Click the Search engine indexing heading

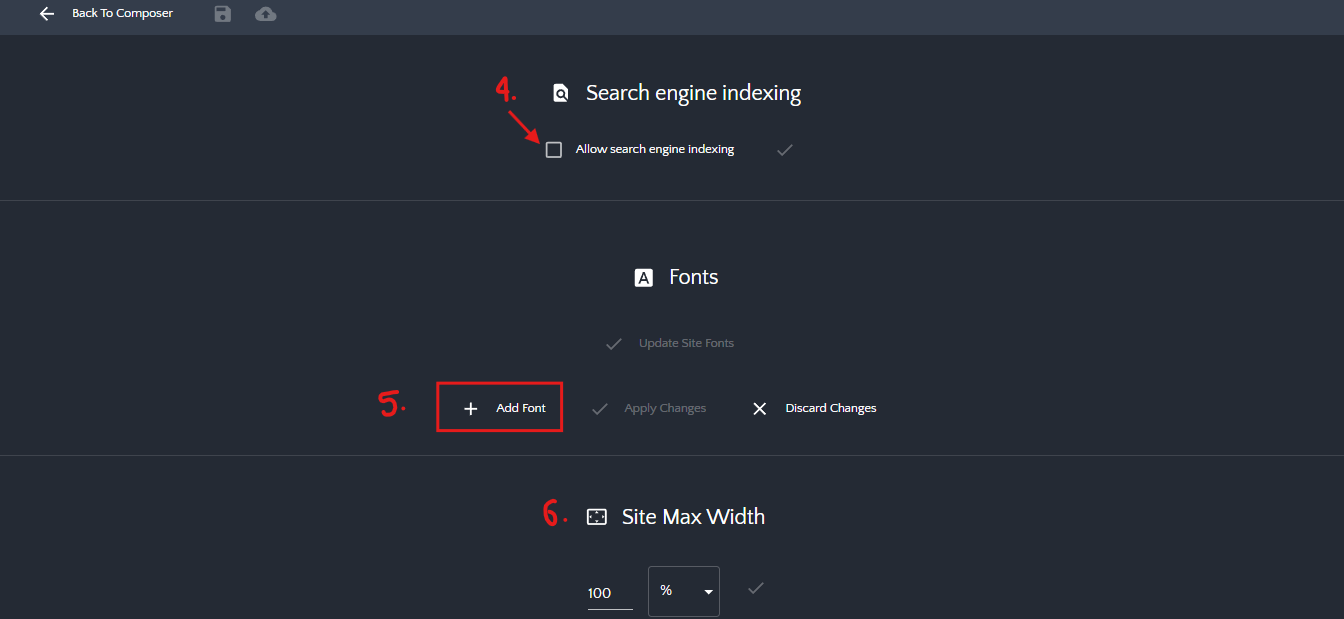pyautogui.click(x=693, y=94)
